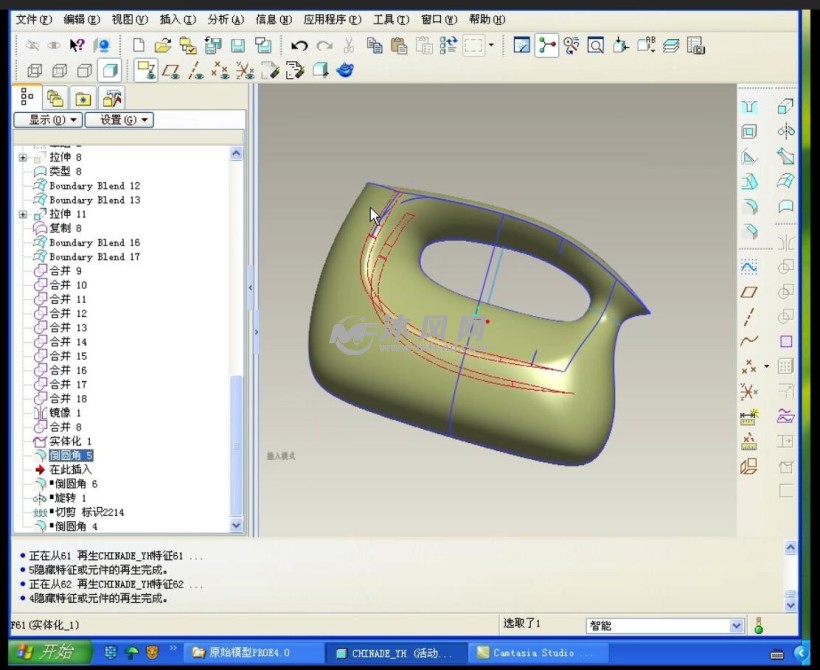This screenshot has width=820, height=670.
Task: Click the Paste clipboard icon
Action: [399, 46]
